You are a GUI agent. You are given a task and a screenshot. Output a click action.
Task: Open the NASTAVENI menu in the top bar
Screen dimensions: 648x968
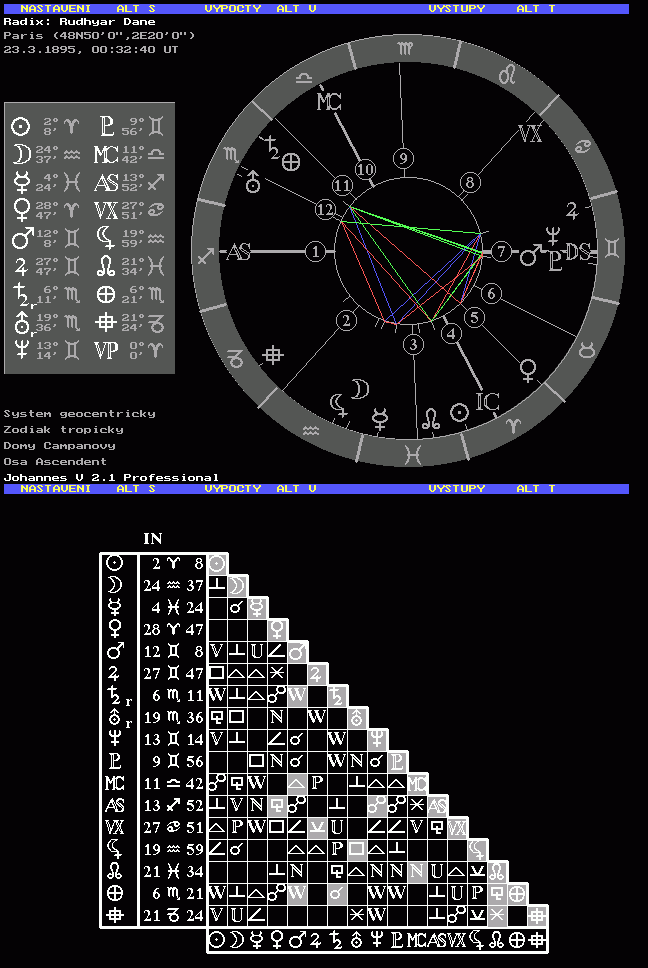tap(49, 8)
